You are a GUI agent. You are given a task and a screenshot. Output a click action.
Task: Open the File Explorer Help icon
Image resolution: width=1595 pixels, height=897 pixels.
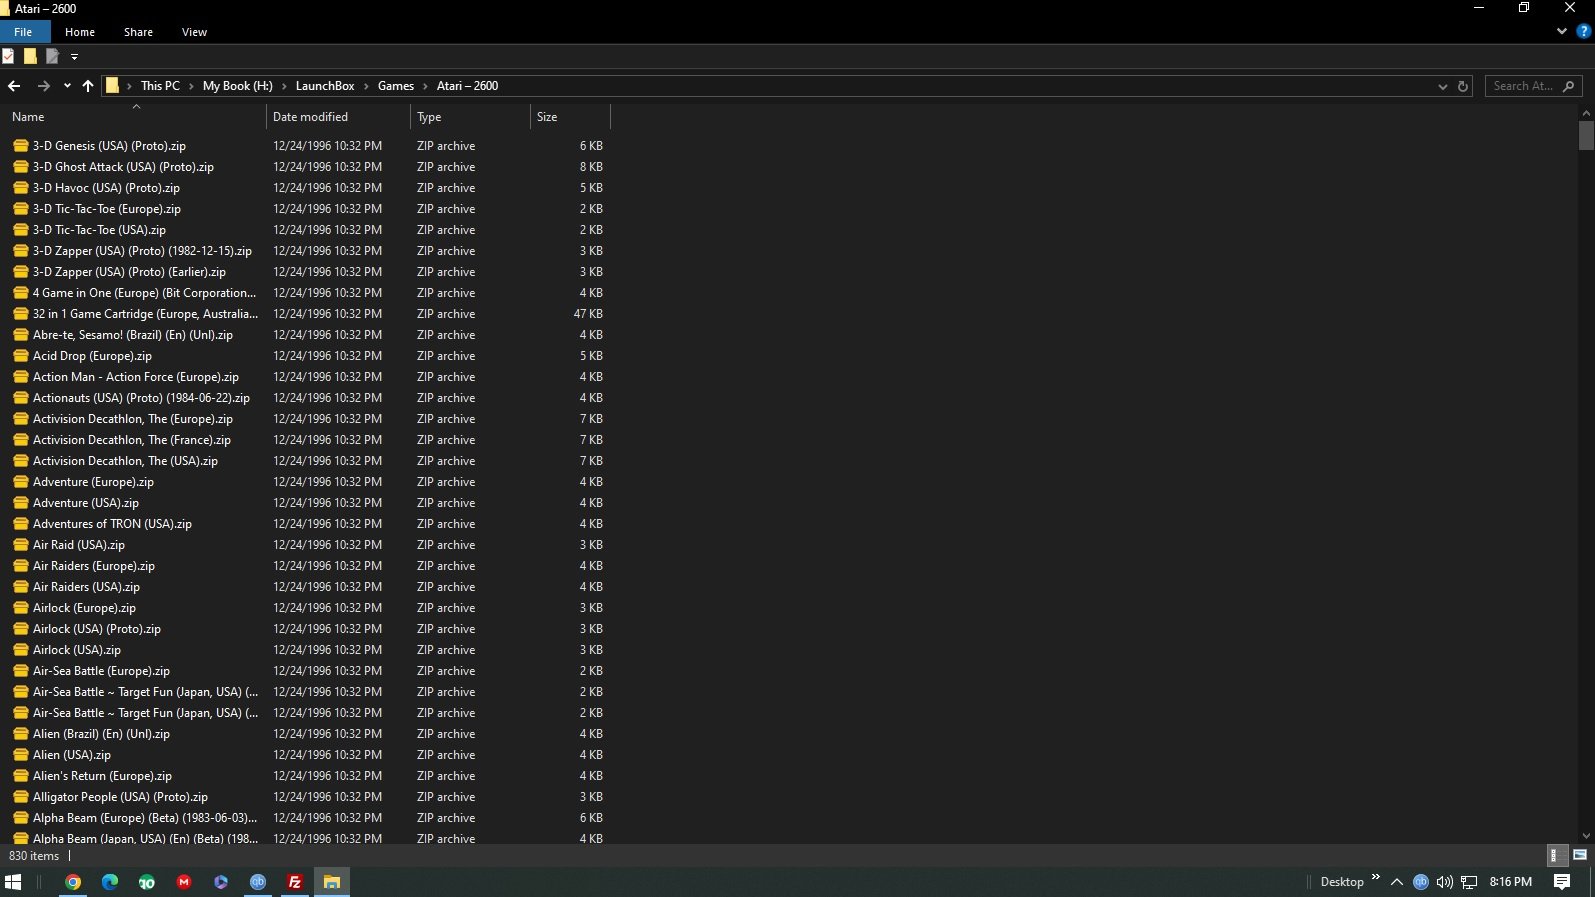click(x=1583, y=31)
